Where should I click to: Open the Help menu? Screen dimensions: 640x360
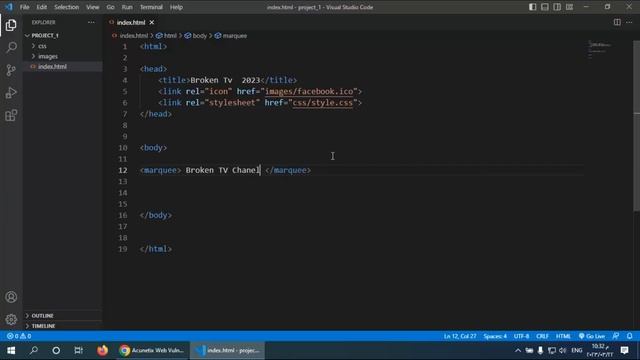click(176, 7)
